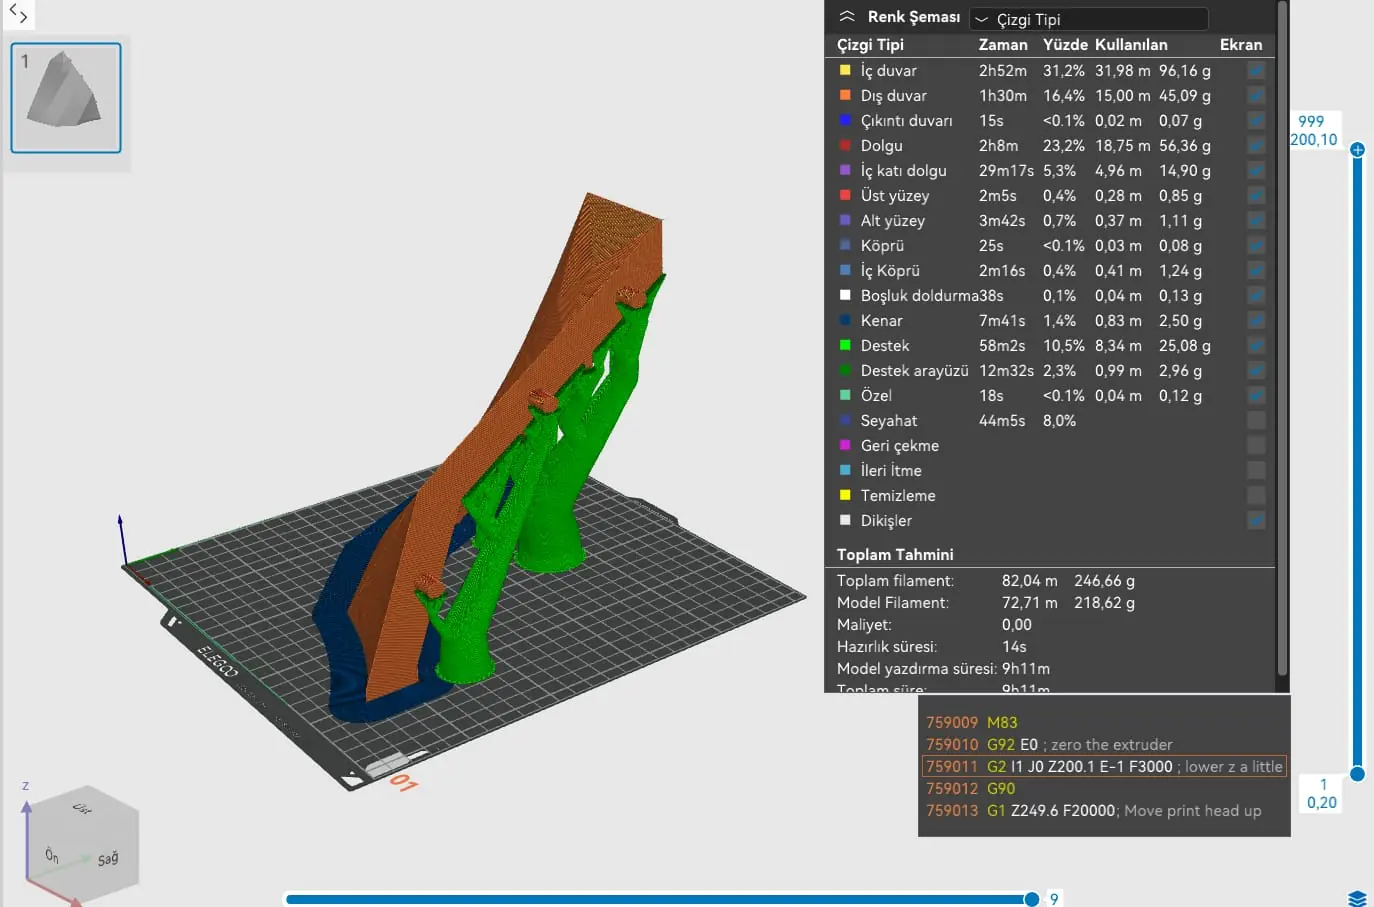Click the Destek arayüzü row label

[914, 371]
